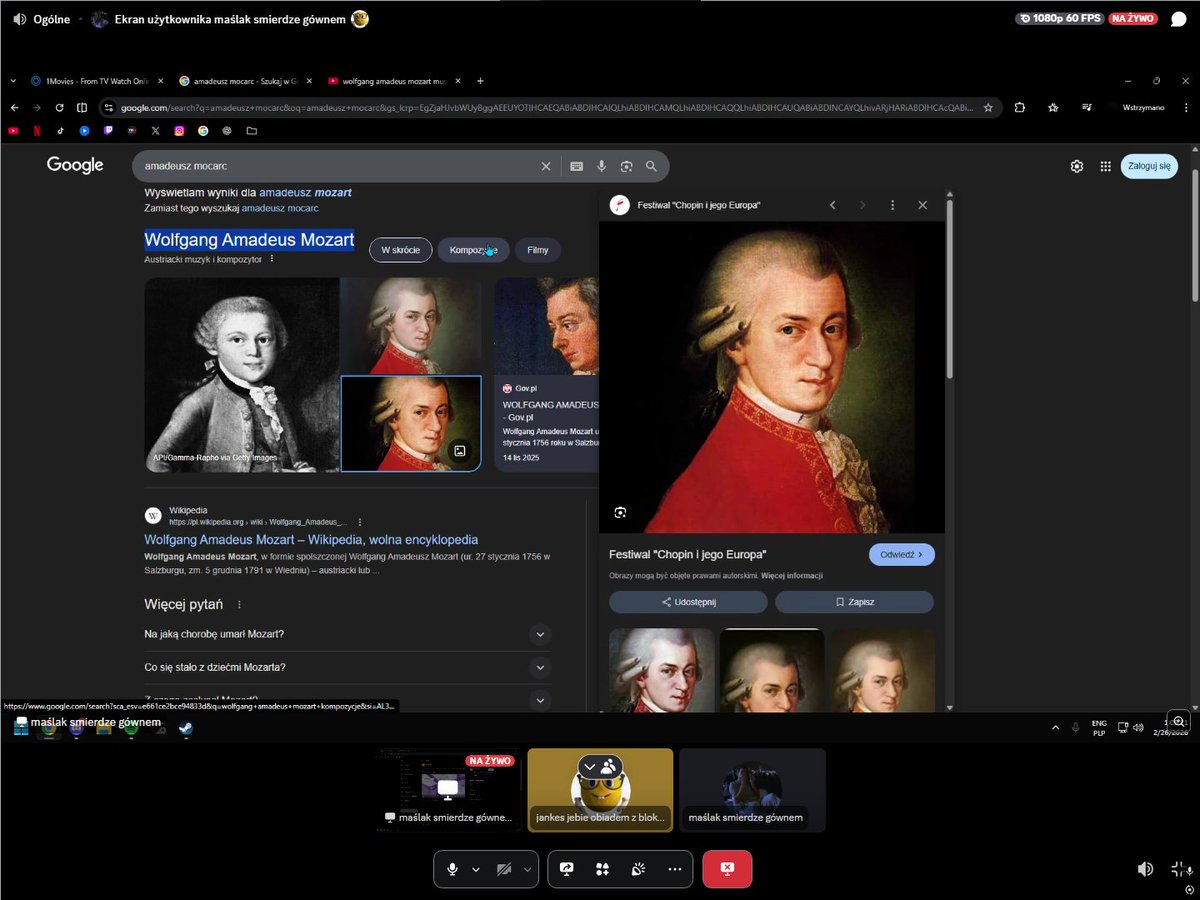This screenshot has height=900, width=1200.
Task: Search inside image with lens overlay icon
Action: click(620, 513)
